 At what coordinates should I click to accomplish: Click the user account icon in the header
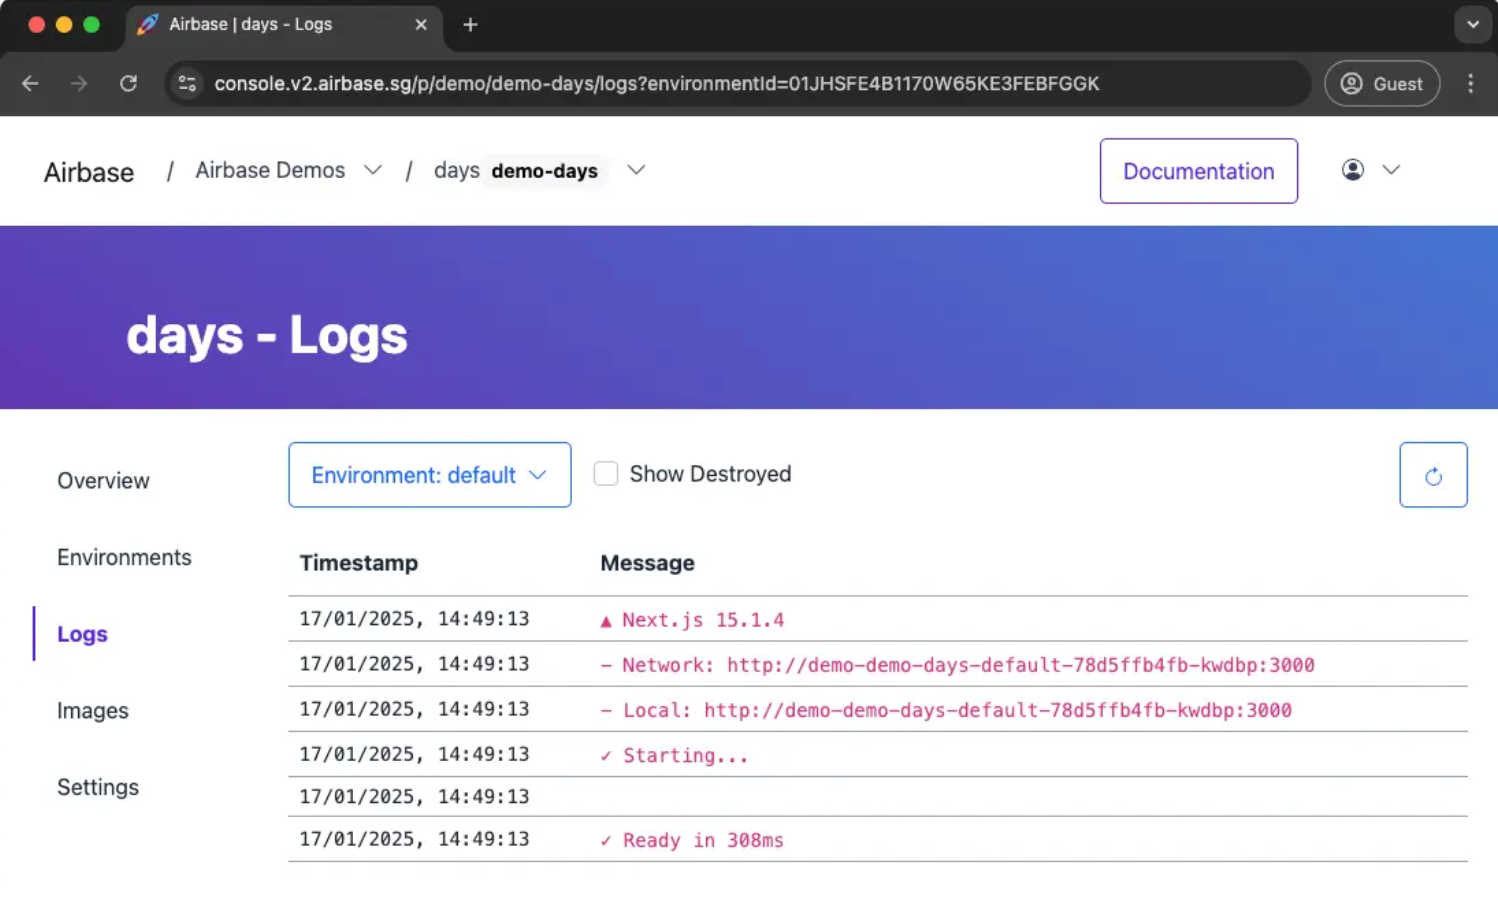coord(1352,170)
